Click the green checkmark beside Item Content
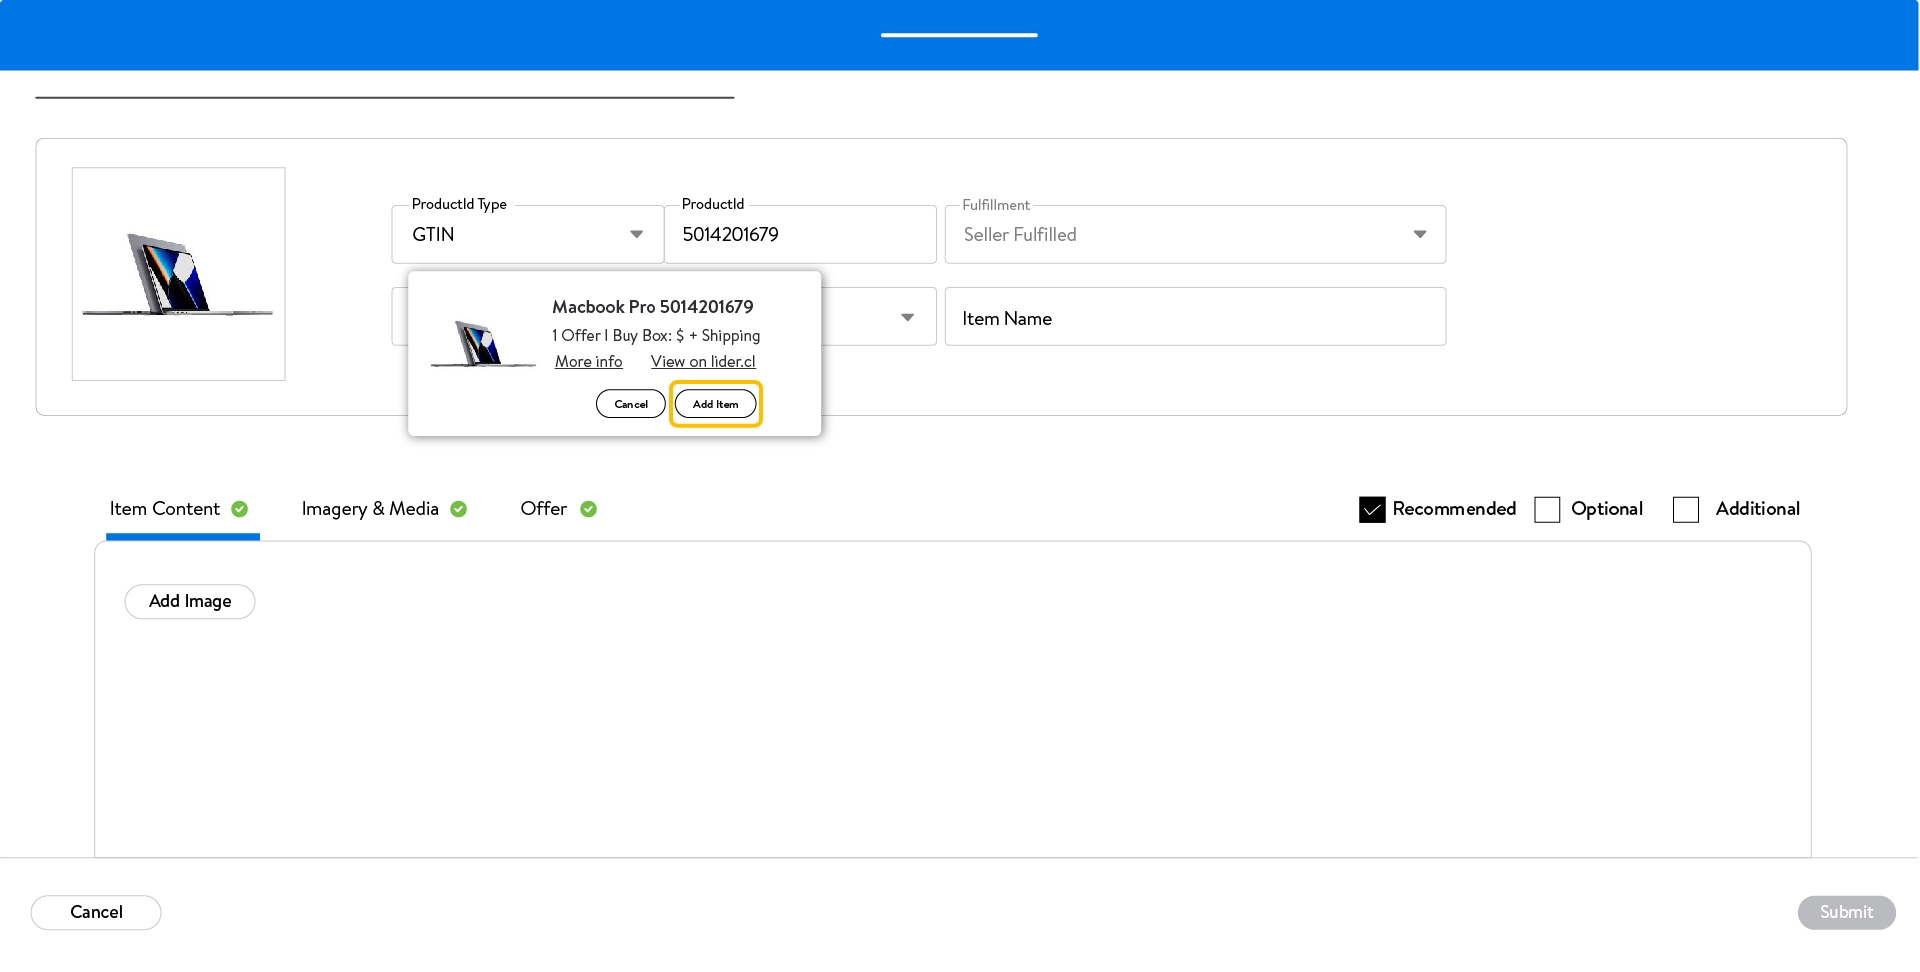 point(240,509)
